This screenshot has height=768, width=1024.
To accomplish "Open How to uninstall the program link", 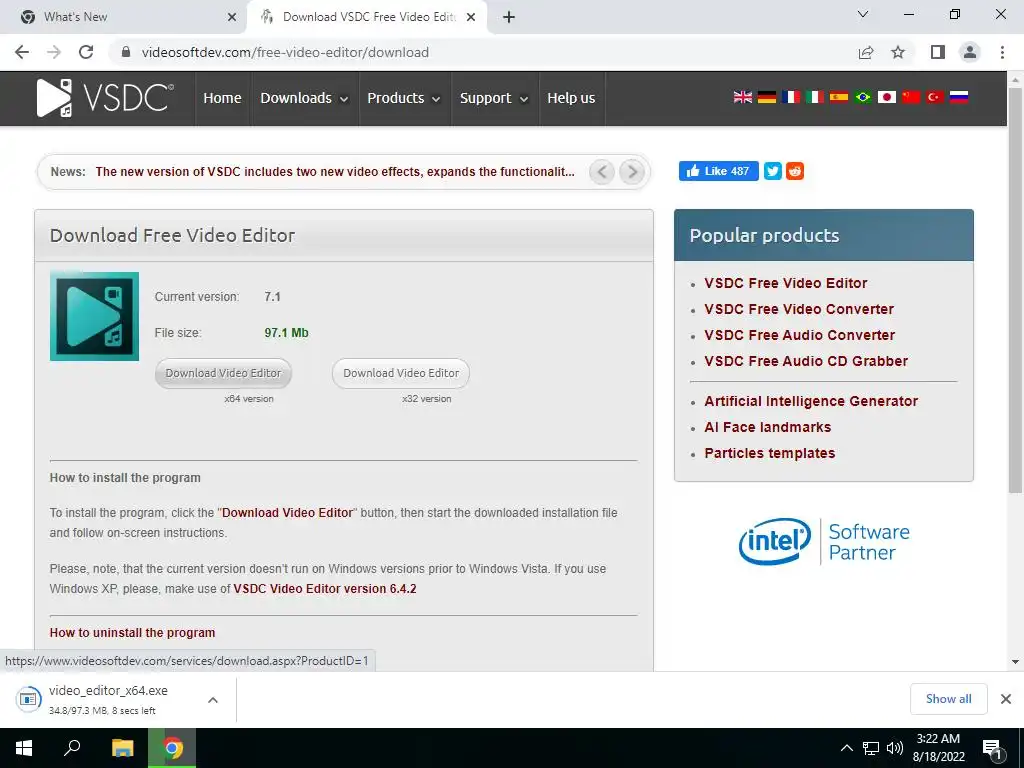I will (132, 633).
